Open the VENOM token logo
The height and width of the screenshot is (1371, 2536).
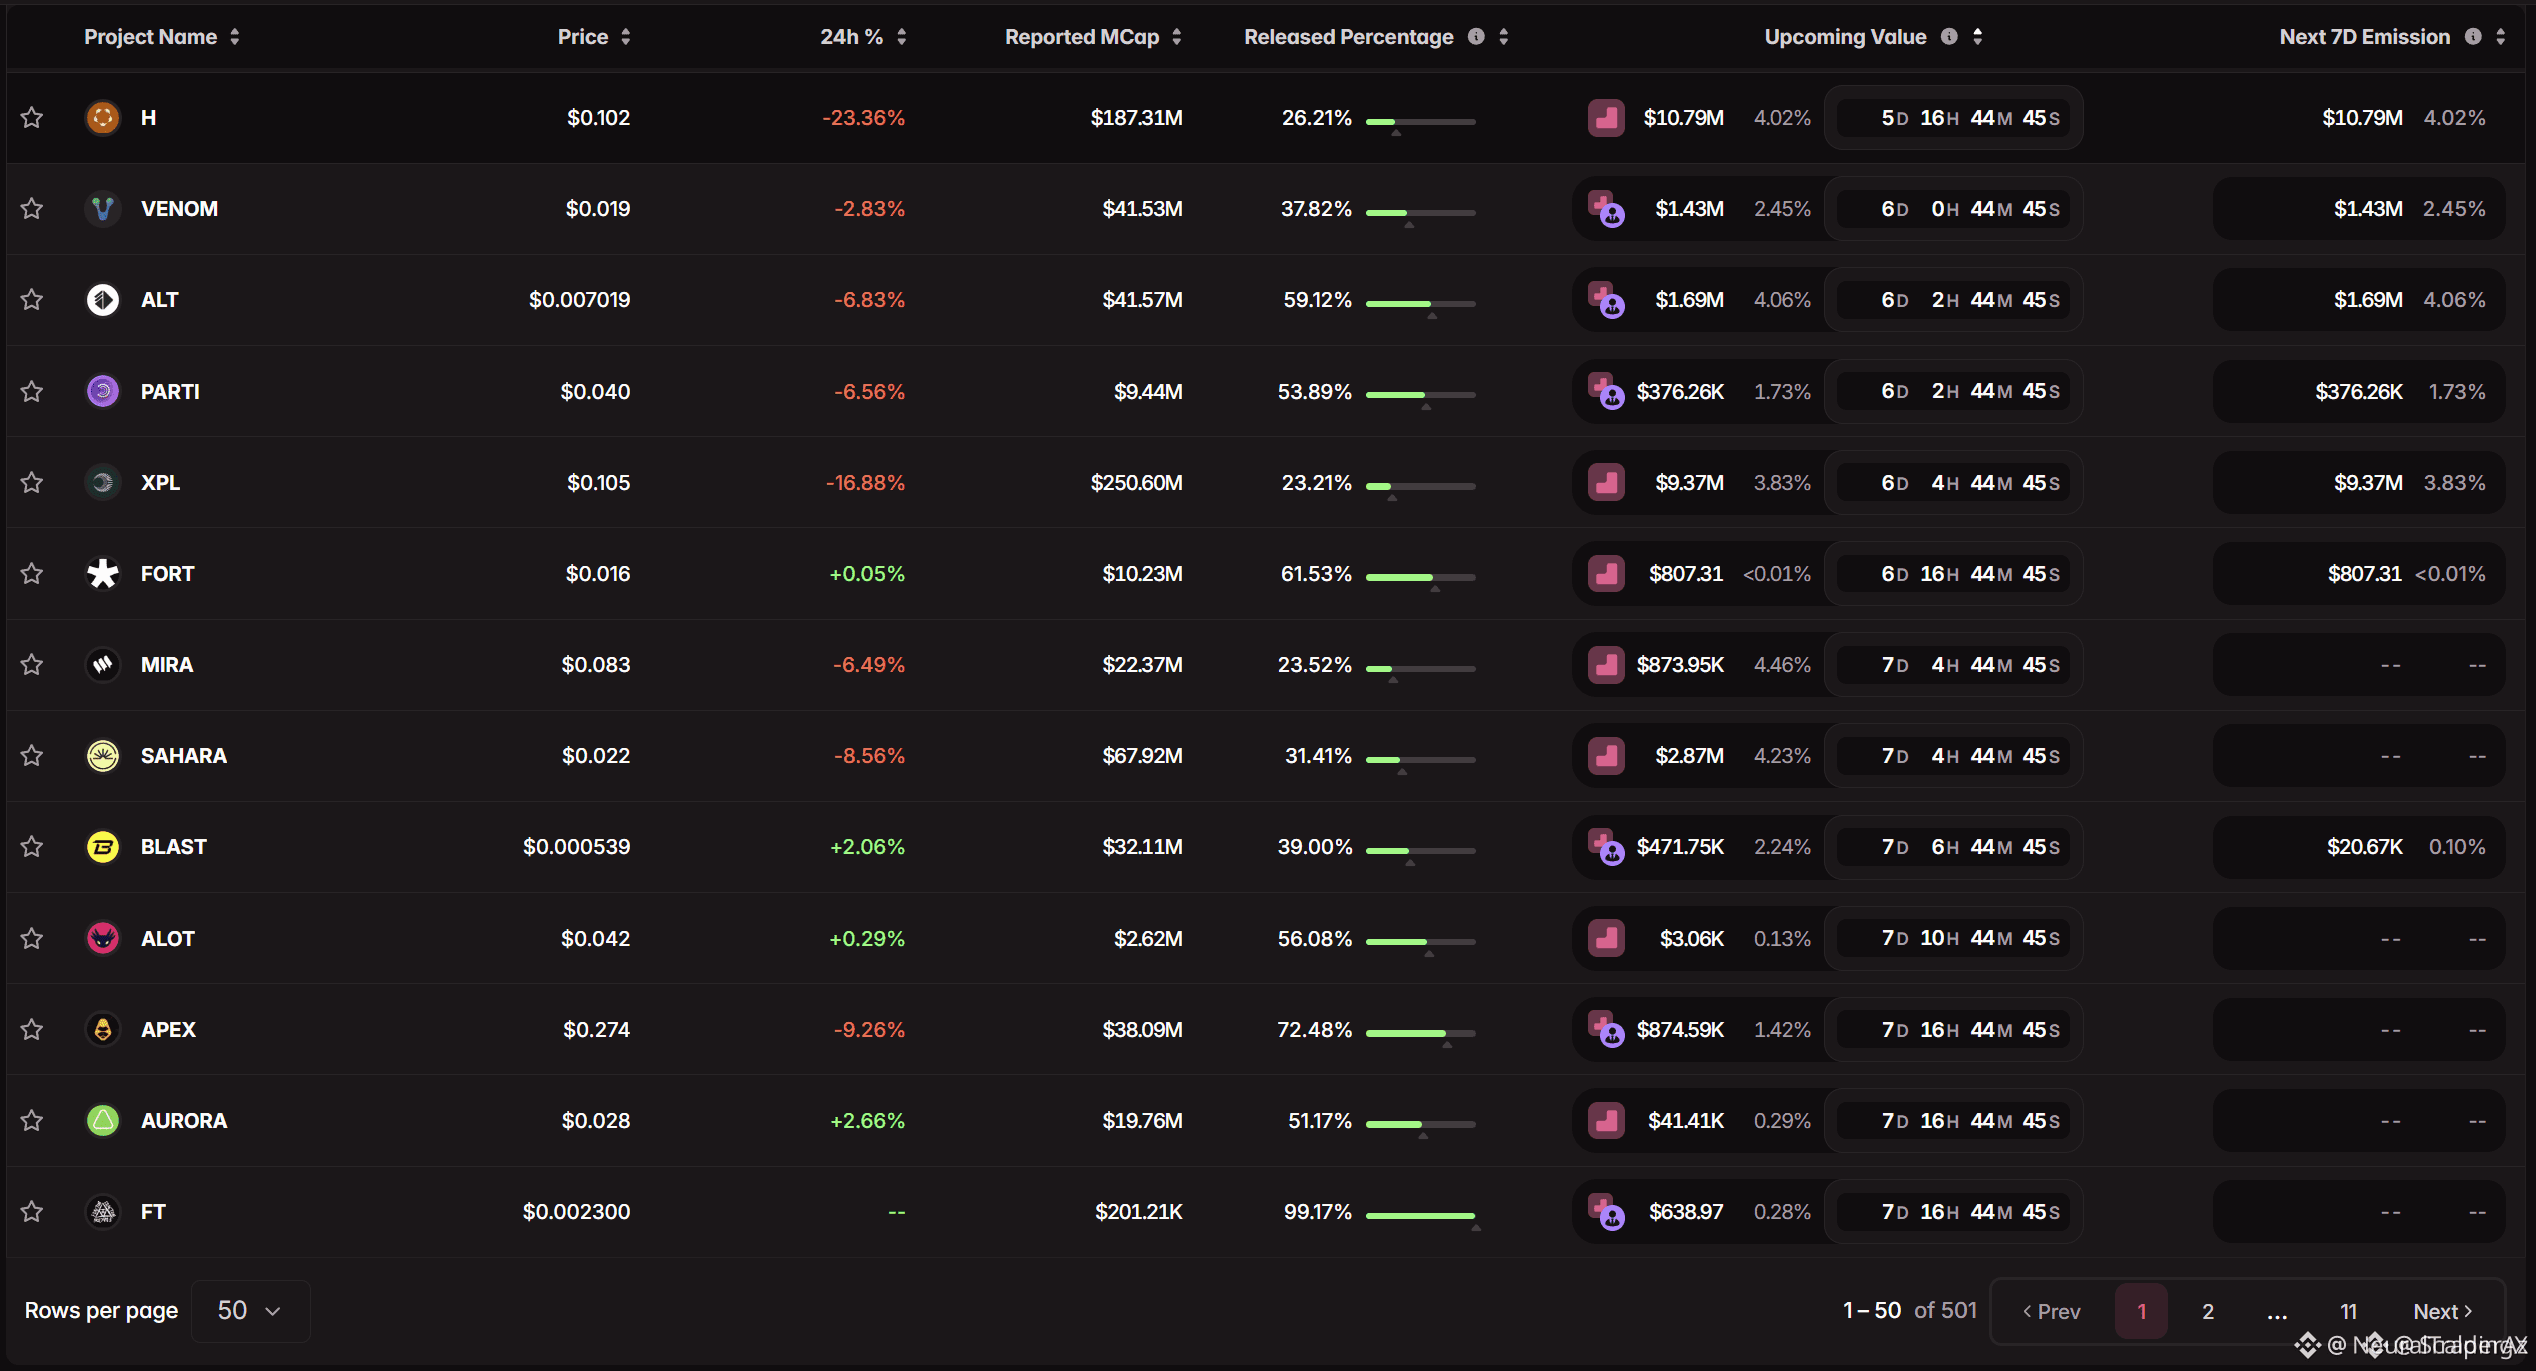pos(102,209)
